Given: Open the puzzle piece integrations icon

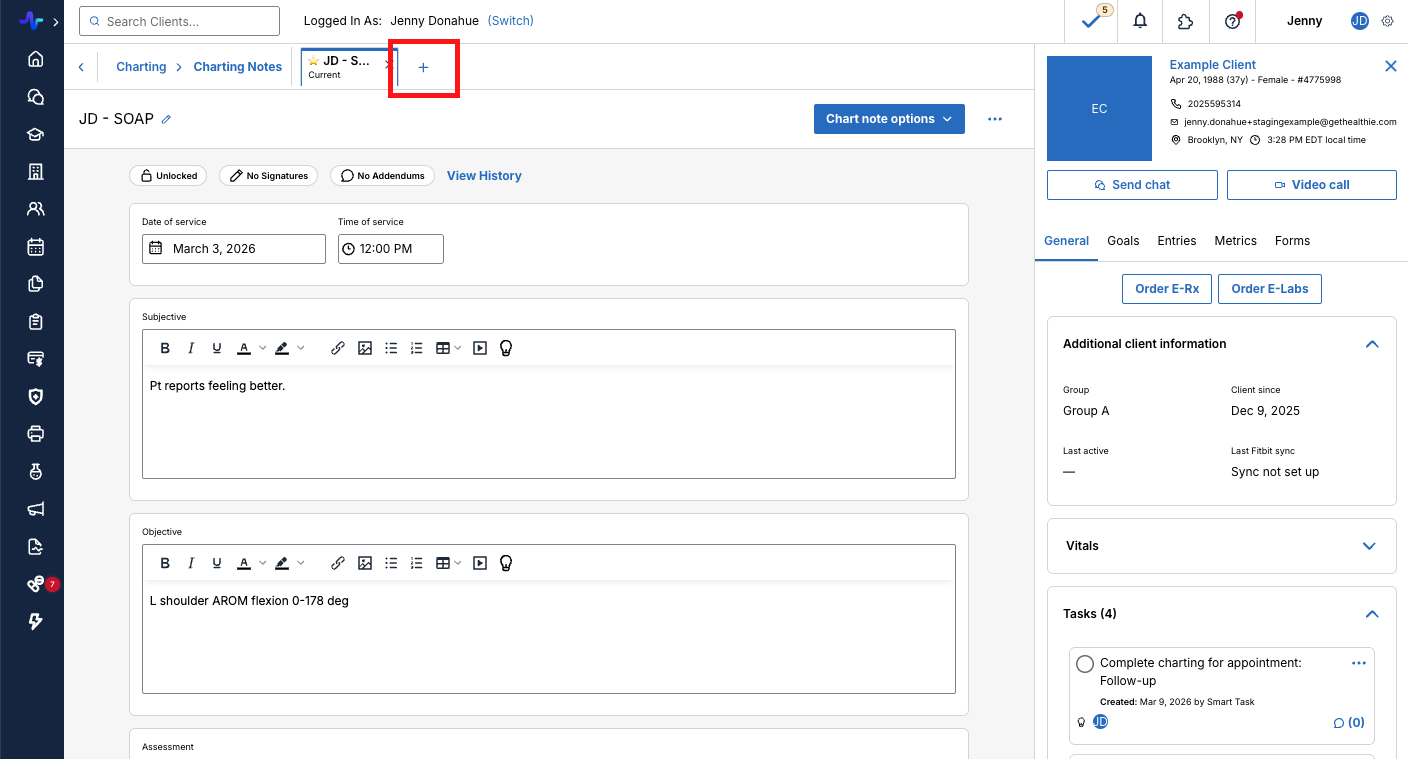Looking at the screenshot, I should click(1186, 21).
